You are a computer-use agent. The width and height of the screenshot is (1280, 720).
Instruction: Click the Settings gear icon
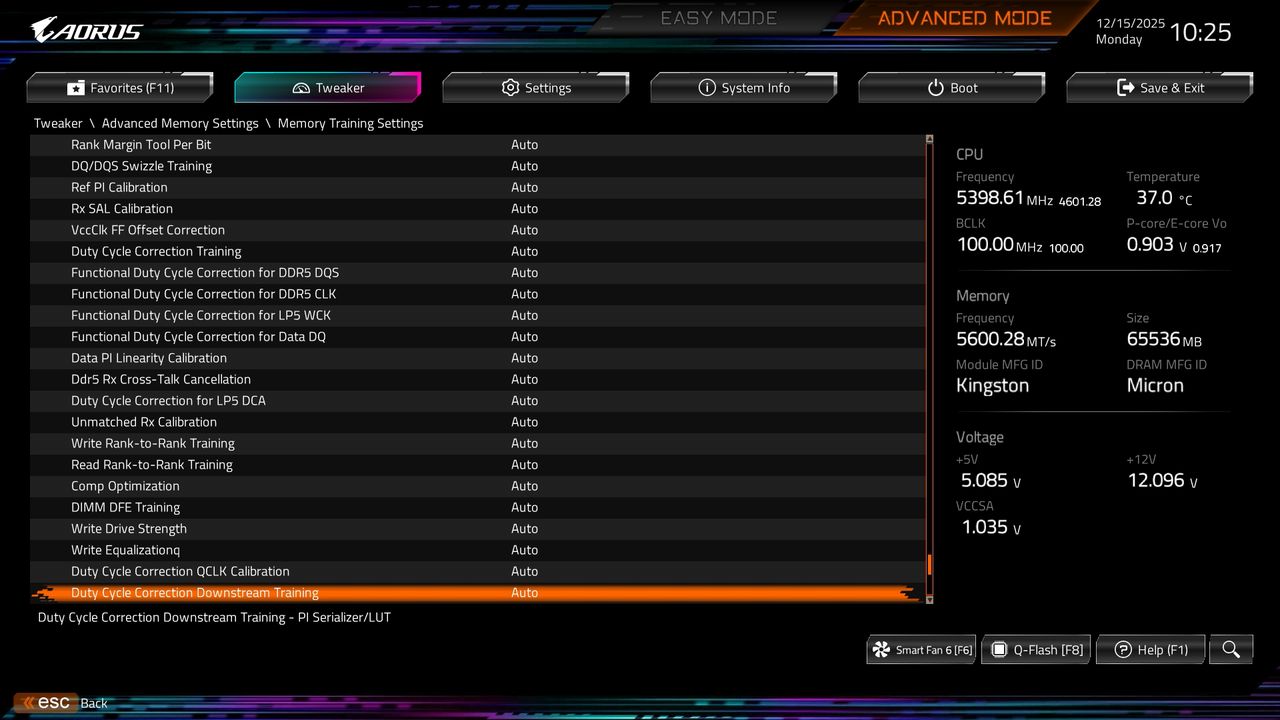509,87
